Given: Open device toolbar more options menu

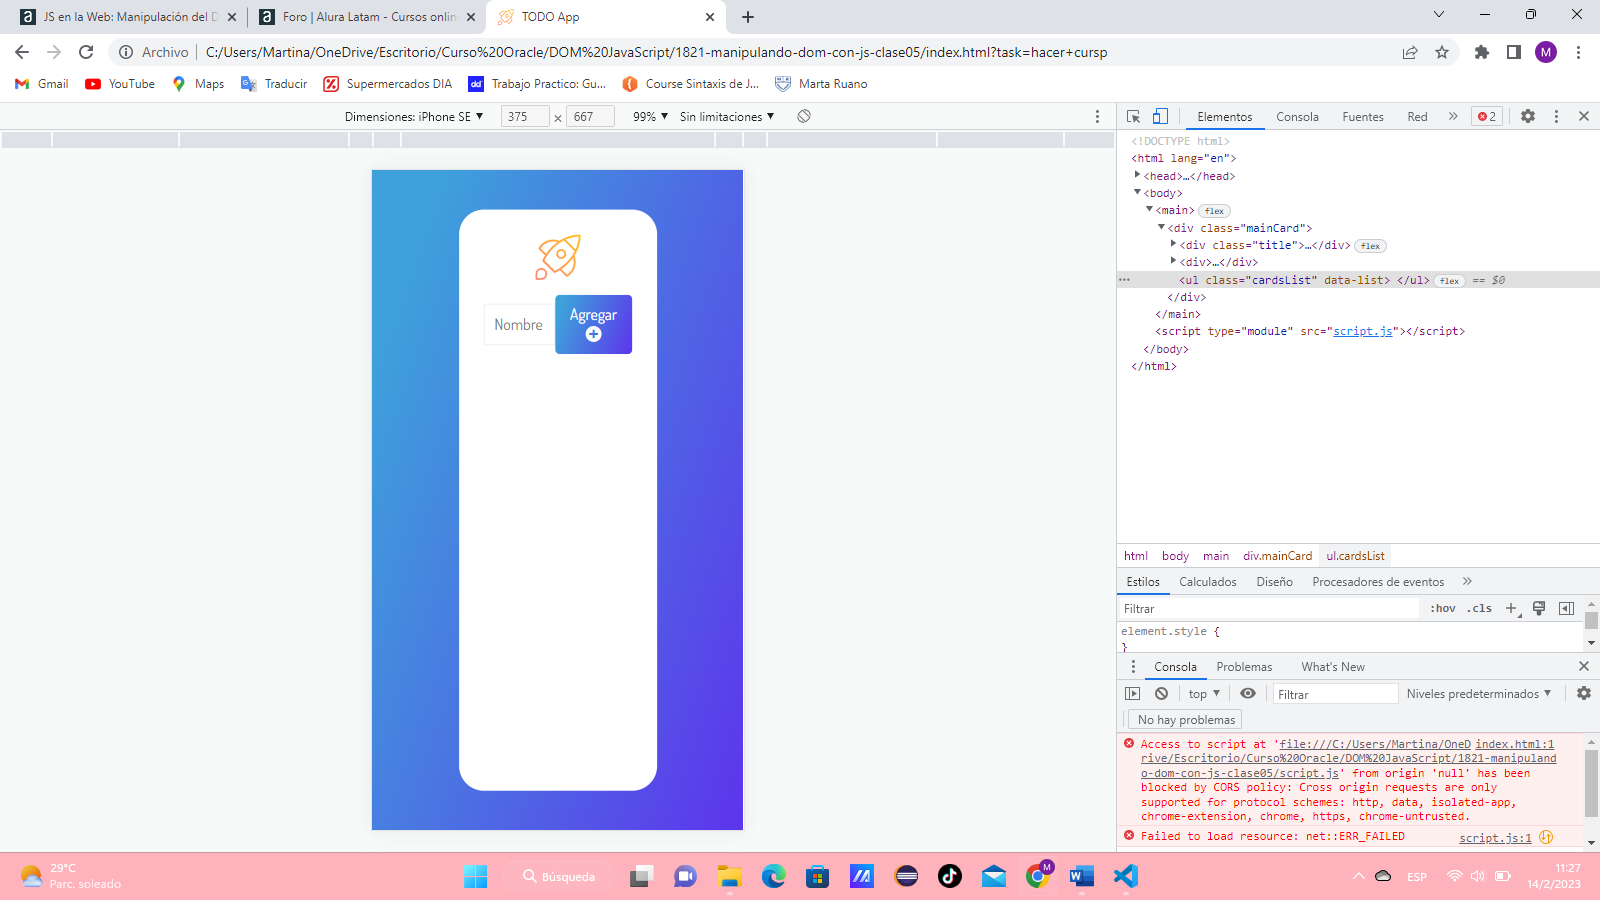Looking at the screenshot, I should pyautogui.click(x=1097, y=116).
